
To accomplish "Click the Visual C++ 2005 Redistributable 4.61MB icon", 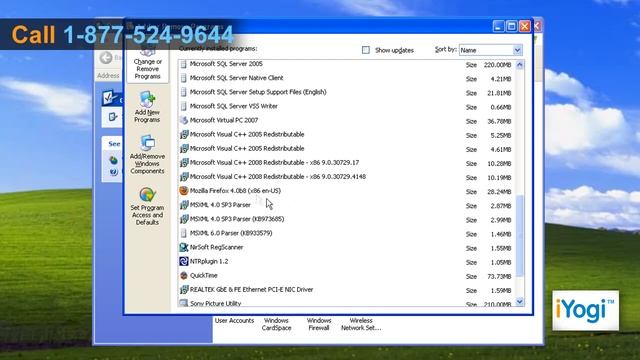I will click(184, 149).
